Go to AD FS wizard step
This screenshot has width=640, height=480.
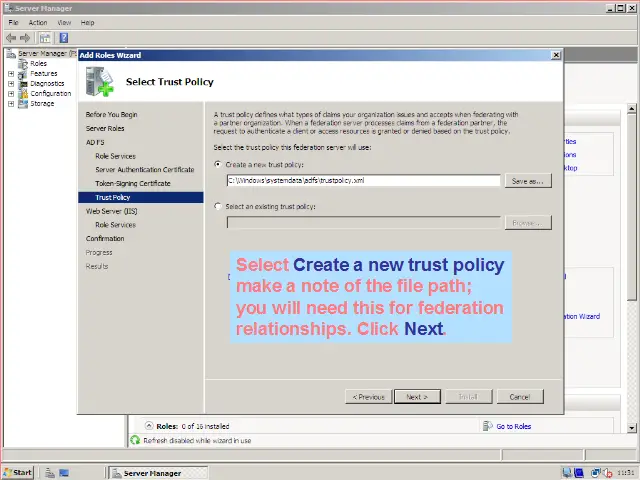[95, 142]
